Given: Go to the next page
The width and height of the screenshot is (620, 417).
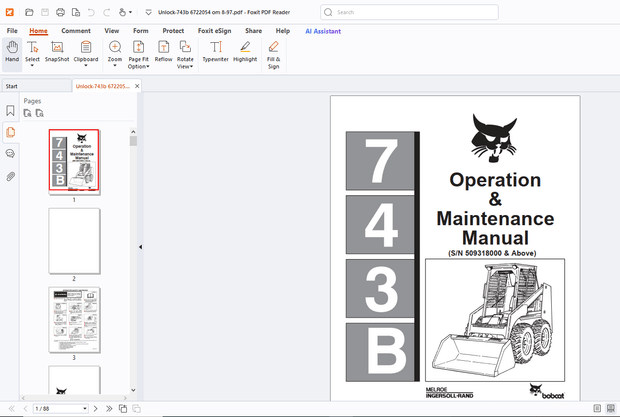Looking at the screenshot, I should [95, 409].
